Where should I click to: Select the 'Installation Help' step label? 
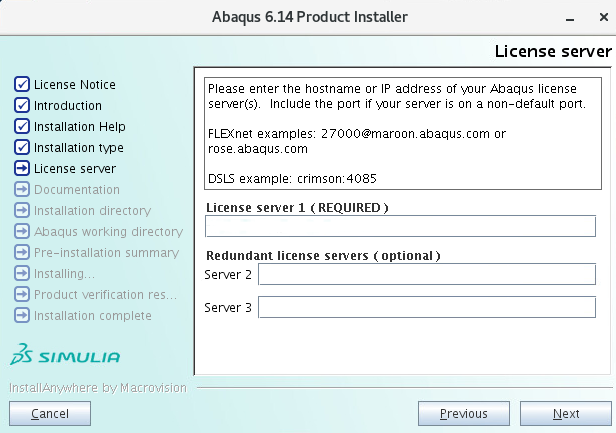(x=80, y=127)
